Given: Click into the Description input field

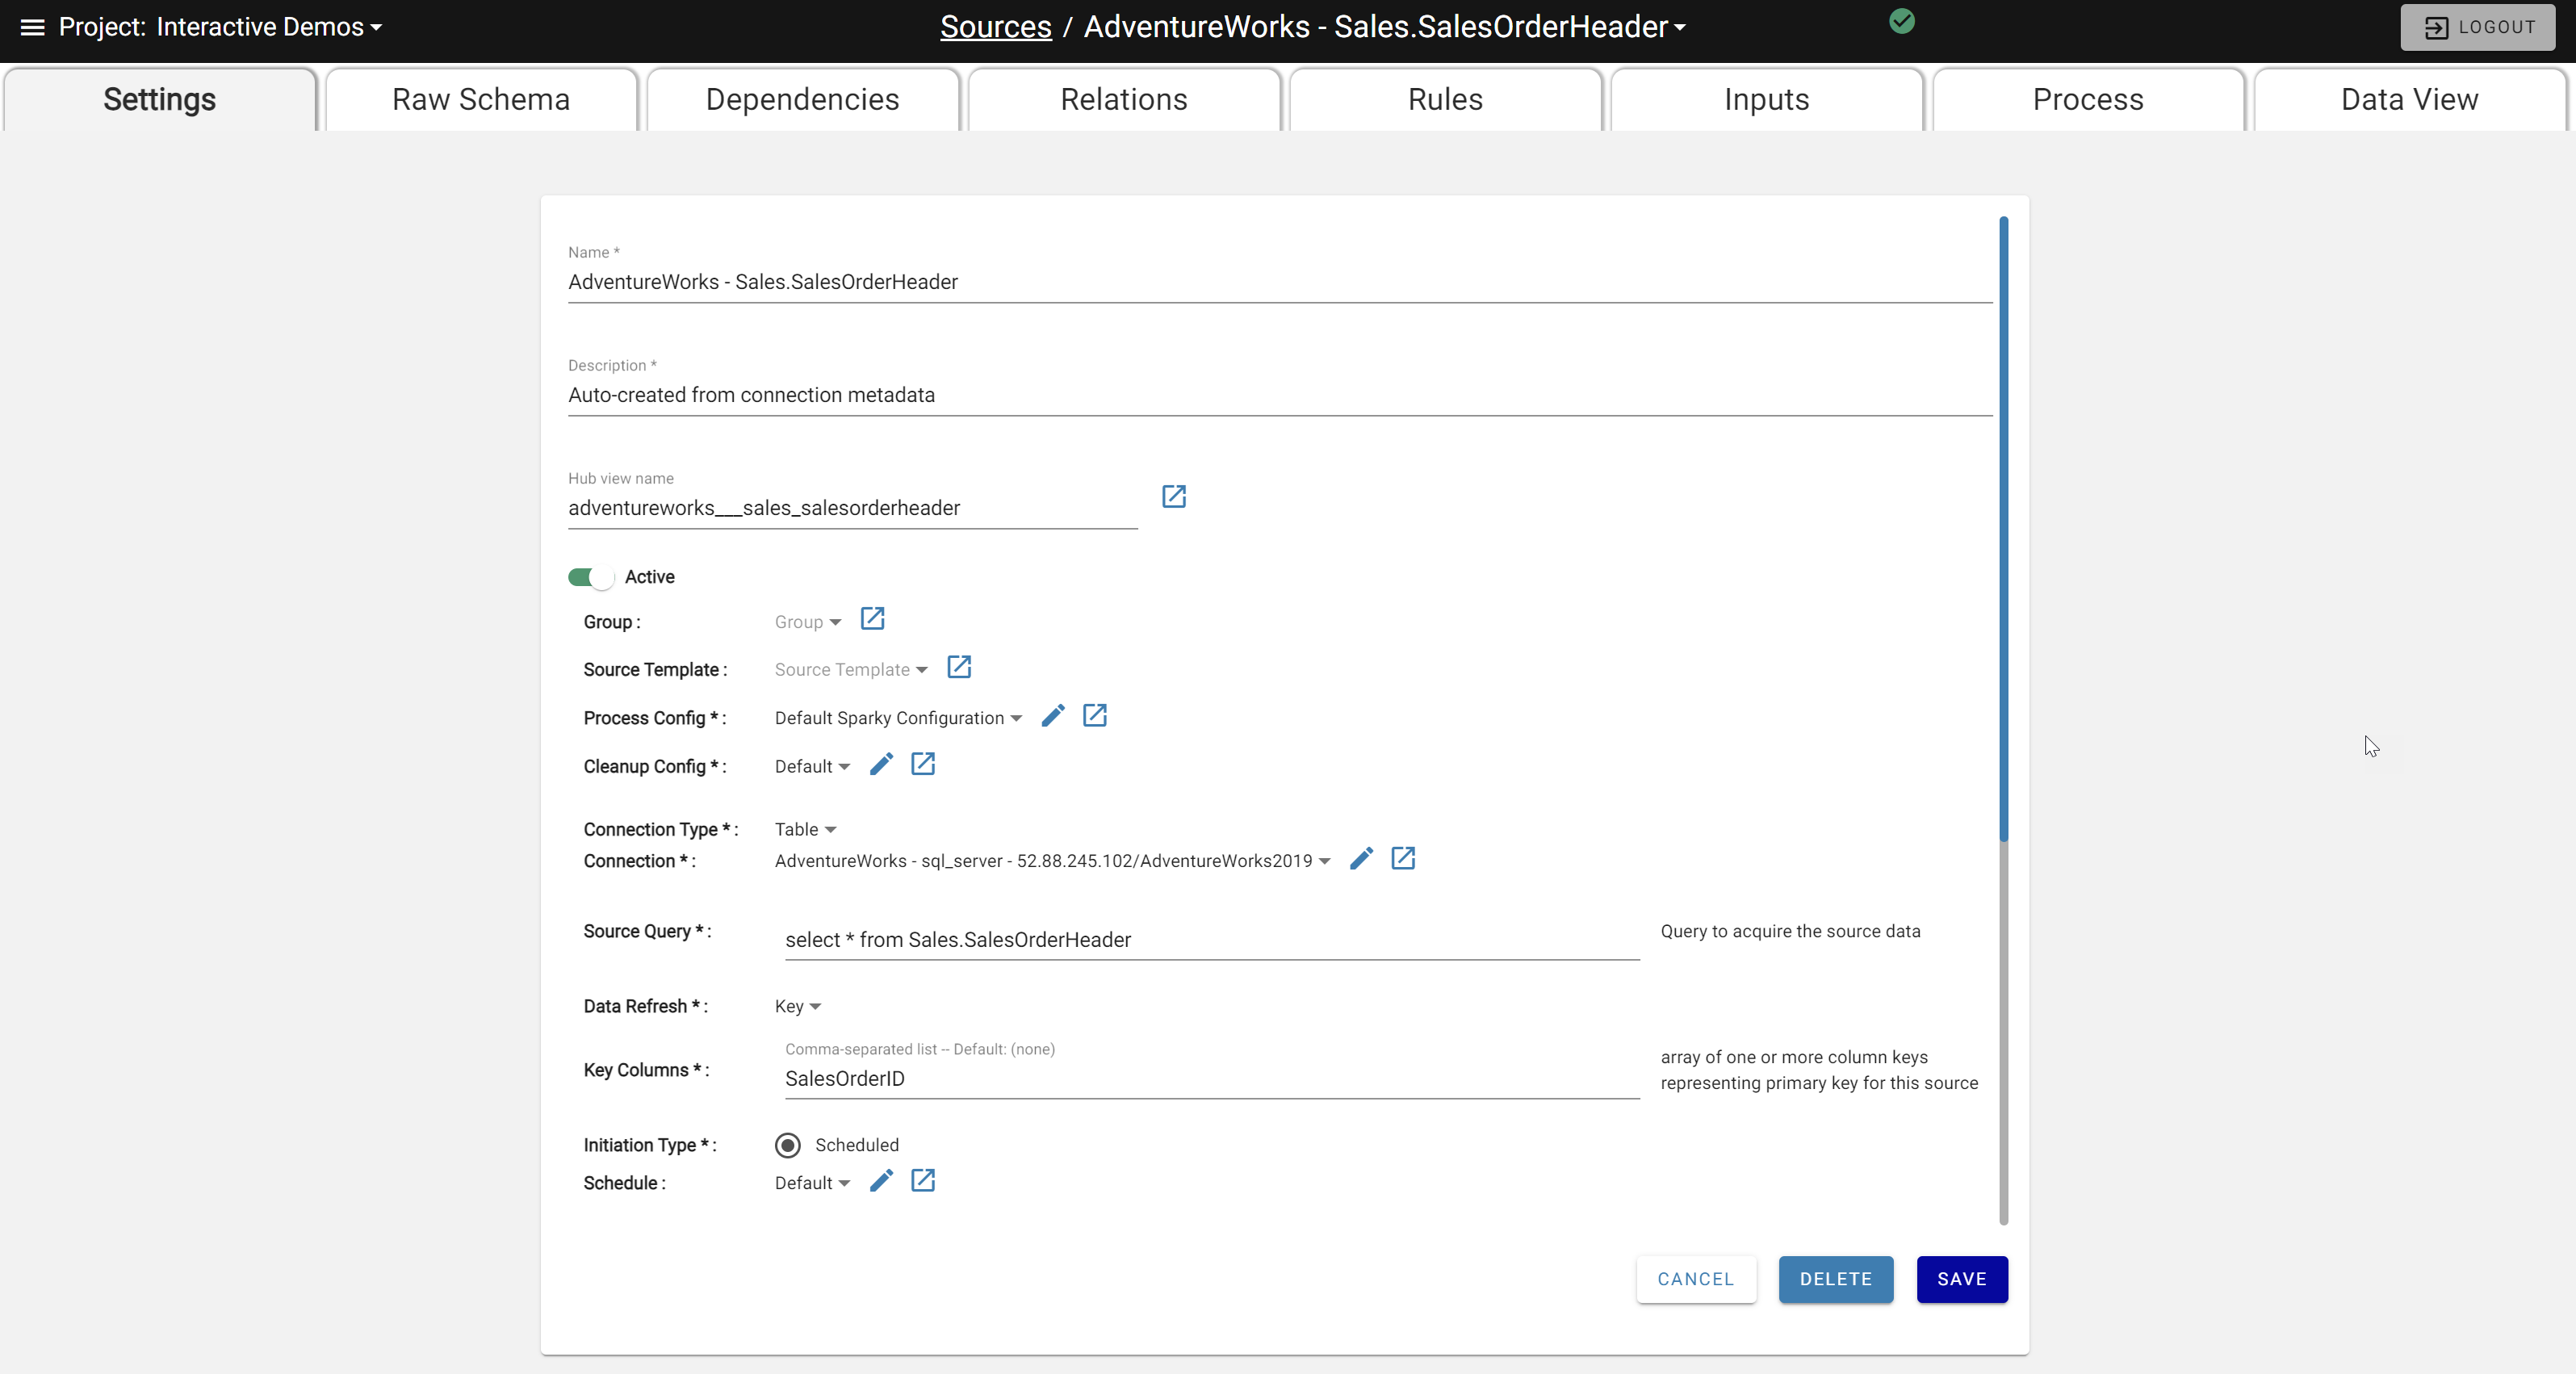Looking at the screenshot, I should tap(1280, 395).
